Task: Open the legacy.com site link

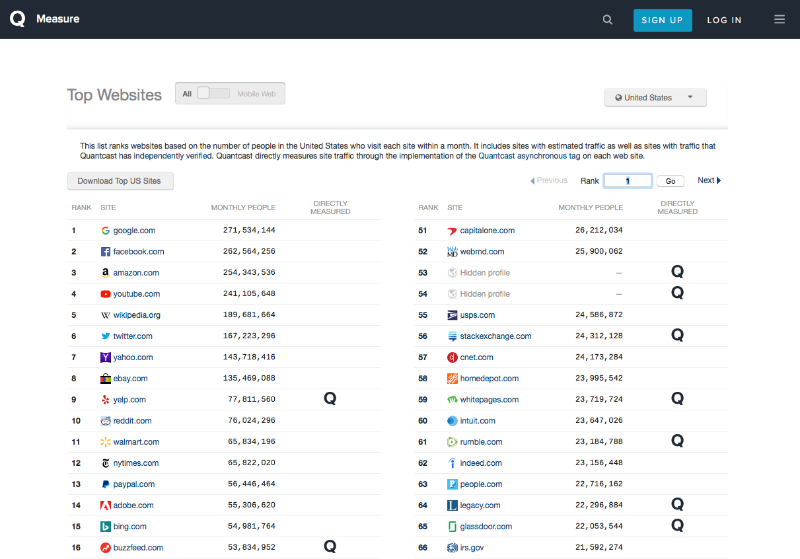Action: [480, 505]
